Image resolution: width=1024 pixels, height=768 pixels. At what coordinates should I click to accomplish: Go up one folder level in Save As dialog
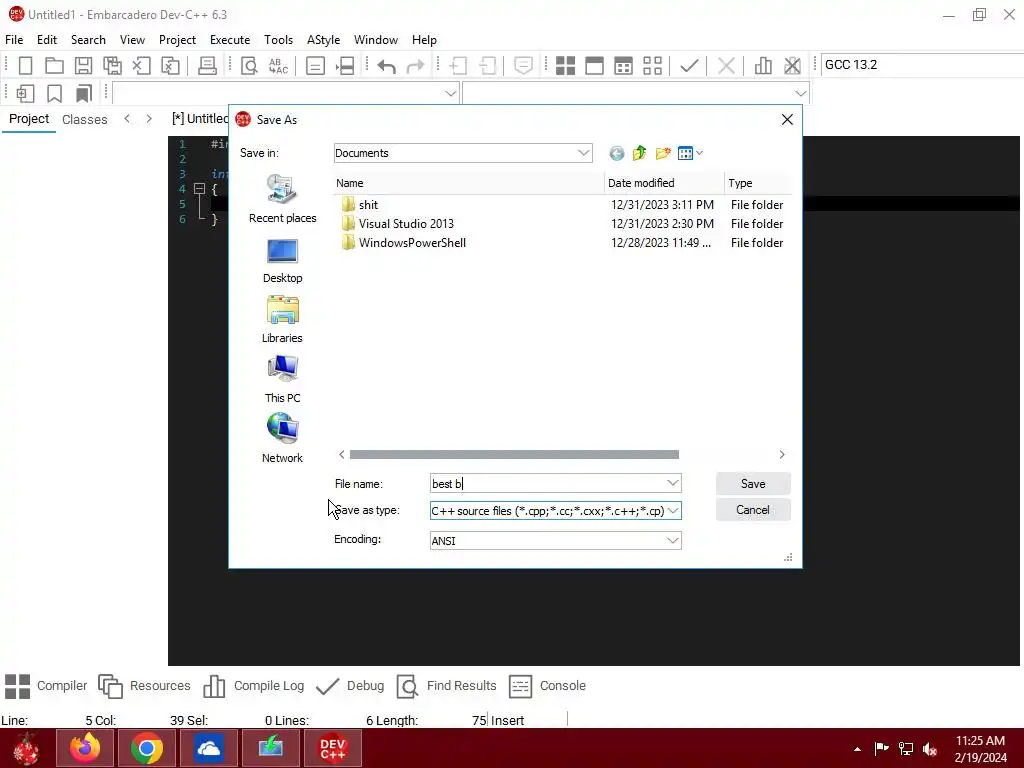coord(639,153)
